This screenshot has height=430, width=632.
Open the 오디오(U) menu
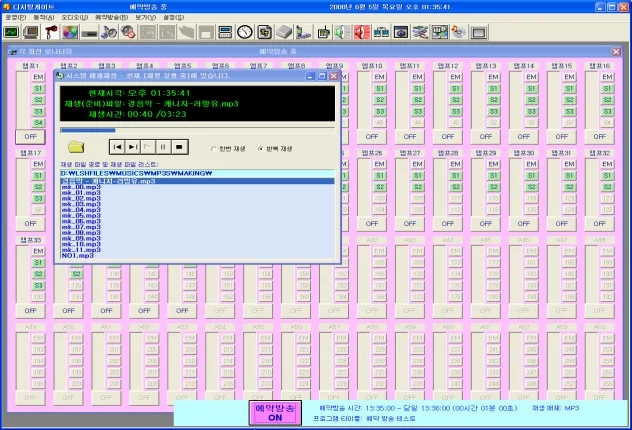click(75, 17)
